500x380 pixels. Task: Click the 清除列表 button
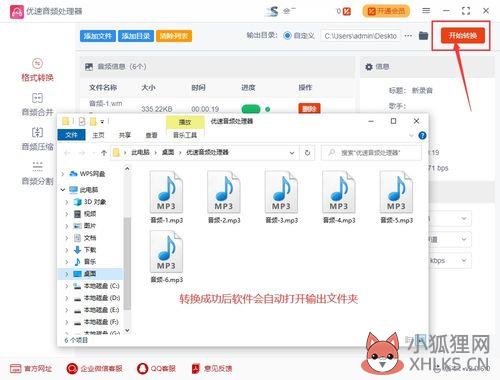(174, 36)
